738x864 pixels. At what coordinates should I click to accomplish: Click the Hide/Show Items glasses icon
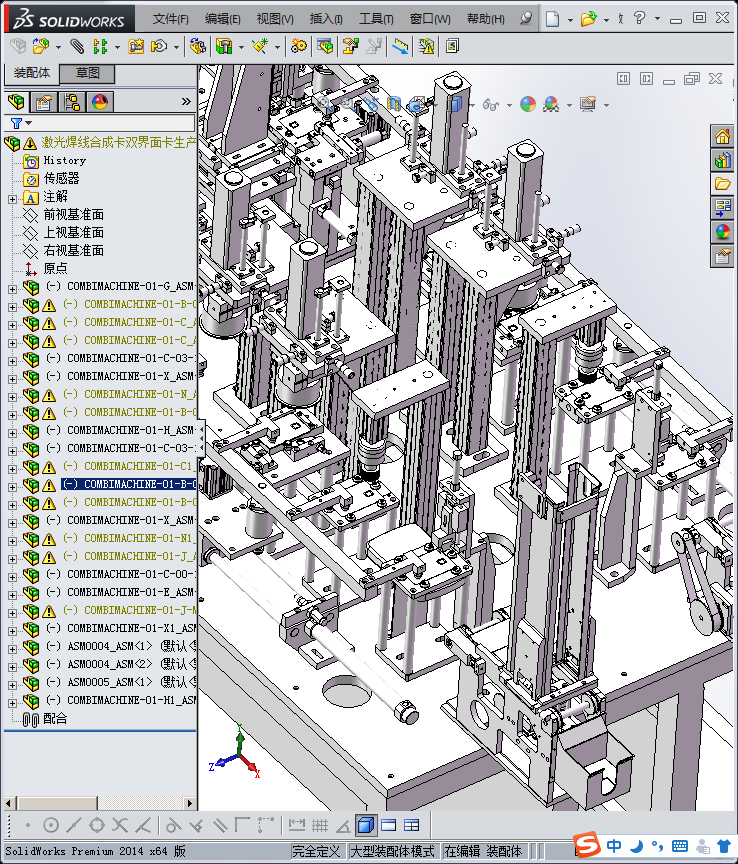[490, 104]
